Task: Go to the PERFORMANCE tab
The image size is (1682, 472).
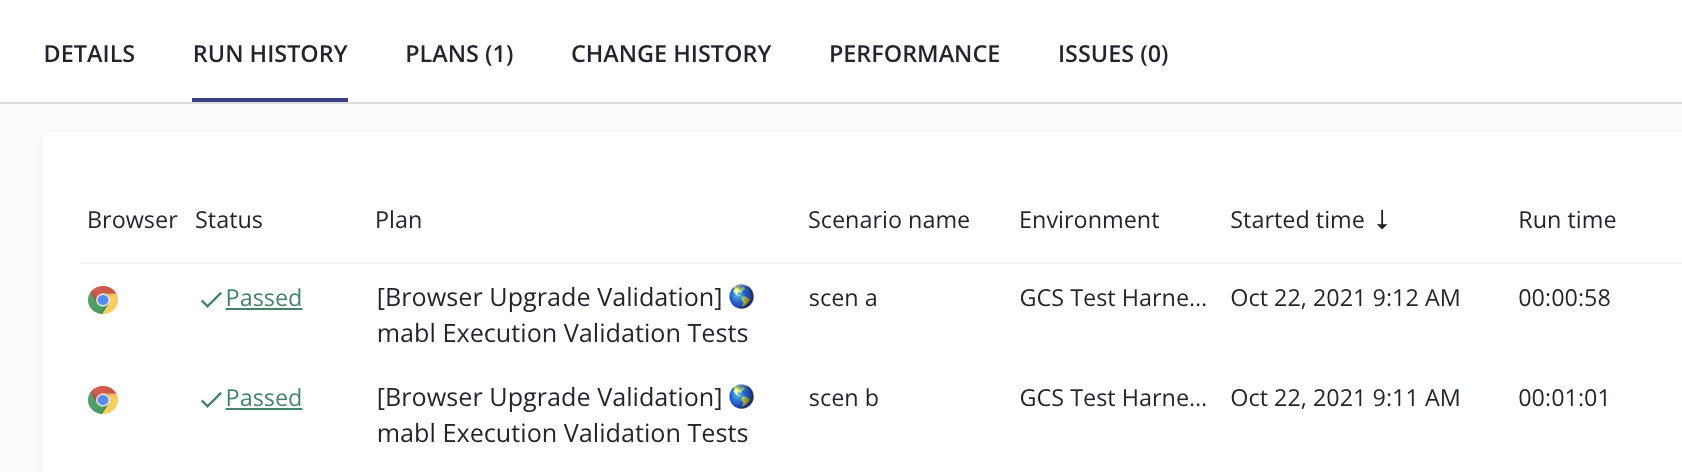Action: [914, 54]
